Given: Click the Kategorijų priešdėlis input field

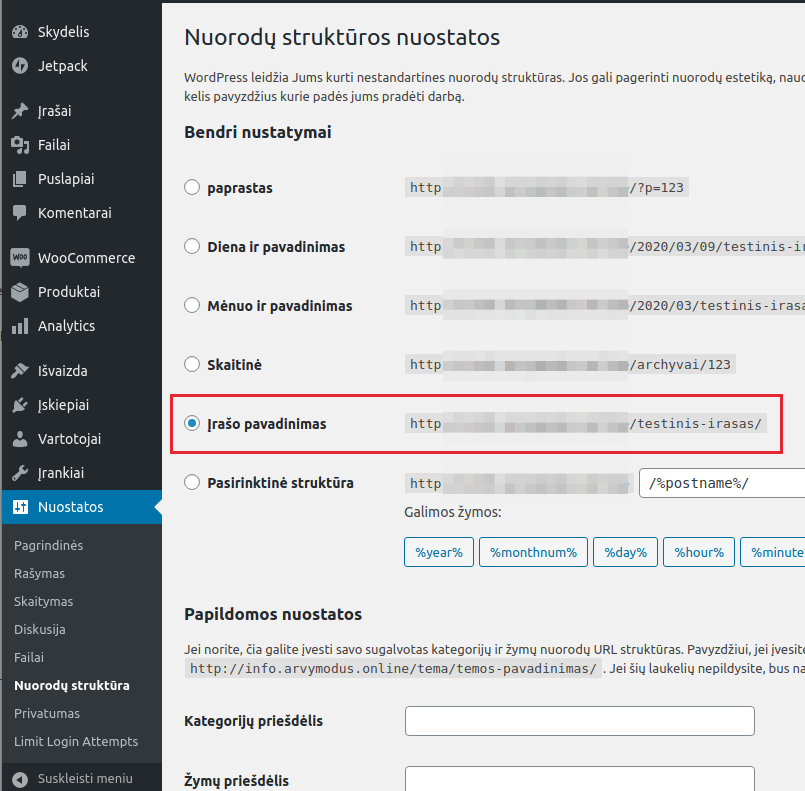Looking at the screenshot, I should pyautogui.click(x=579, y=721).
